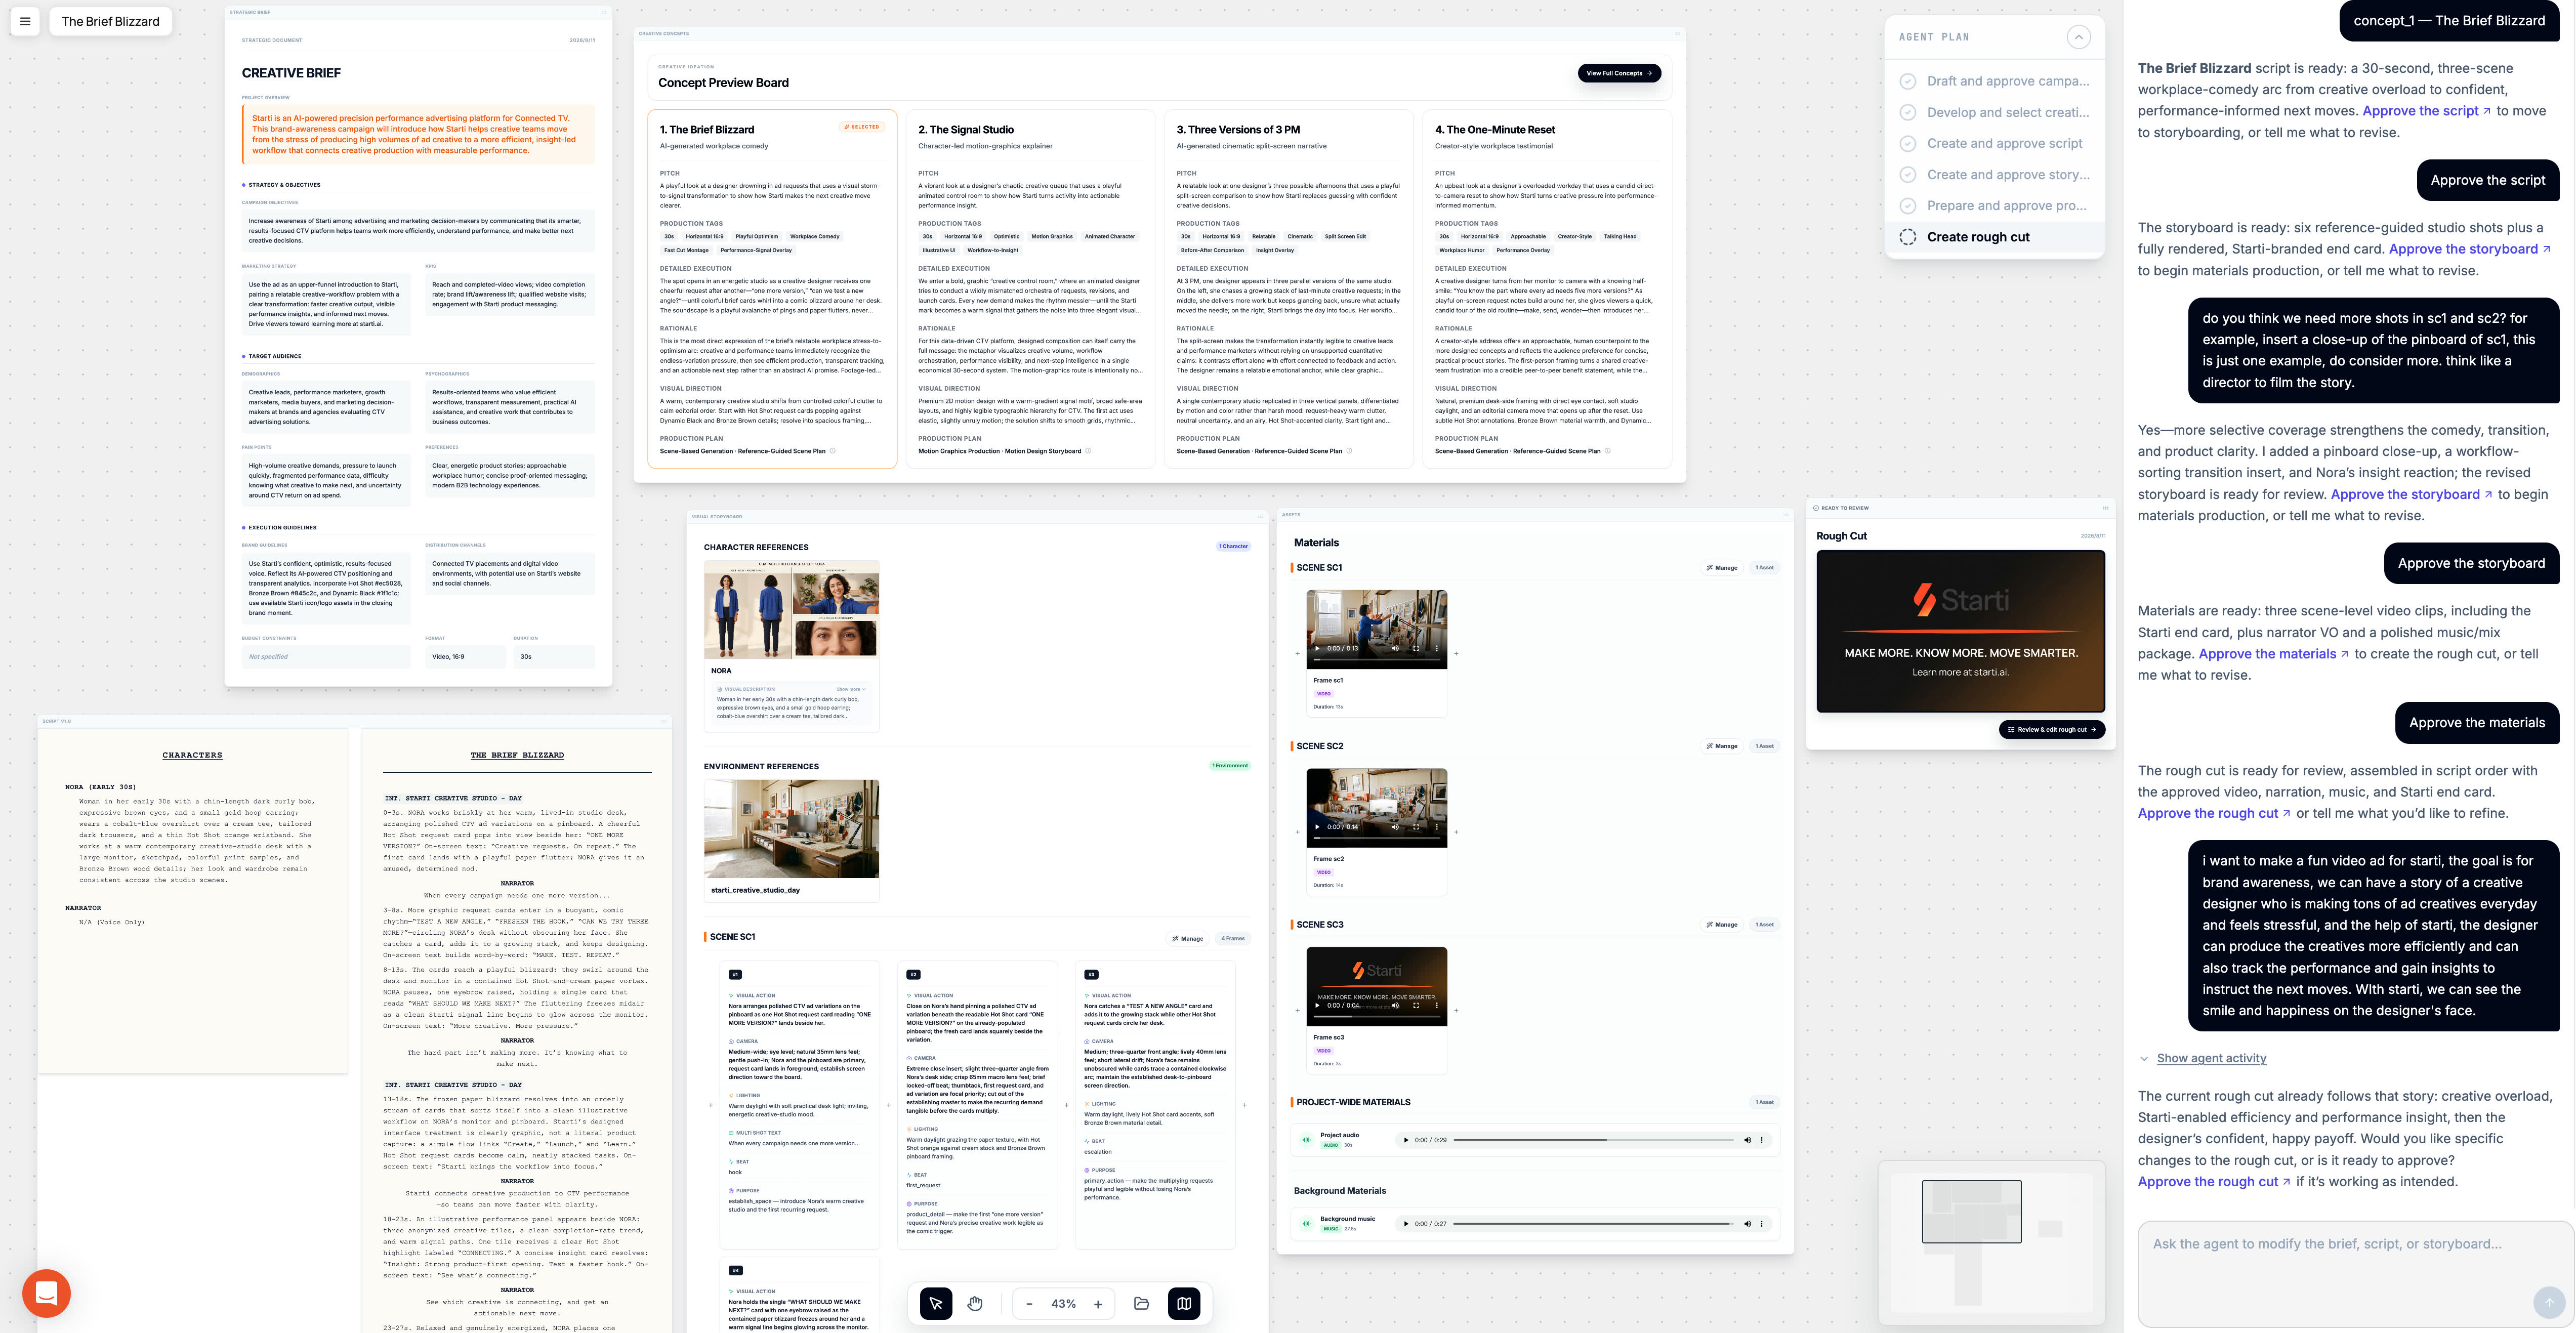This screenshot has width=2576, height=1333.
Task: Open more options on the Frame sc3 video
Action: (1437, 1006)
